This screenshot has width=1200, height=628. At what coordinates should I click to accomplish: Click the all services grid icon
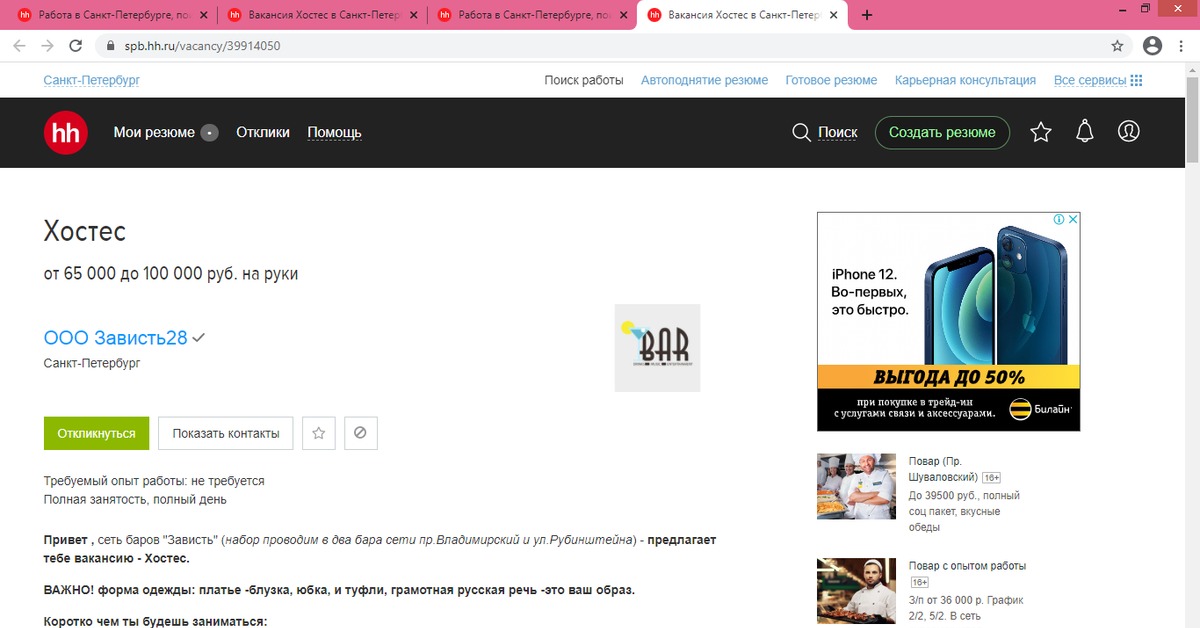pyautogui.click(x=1136, y=80)
